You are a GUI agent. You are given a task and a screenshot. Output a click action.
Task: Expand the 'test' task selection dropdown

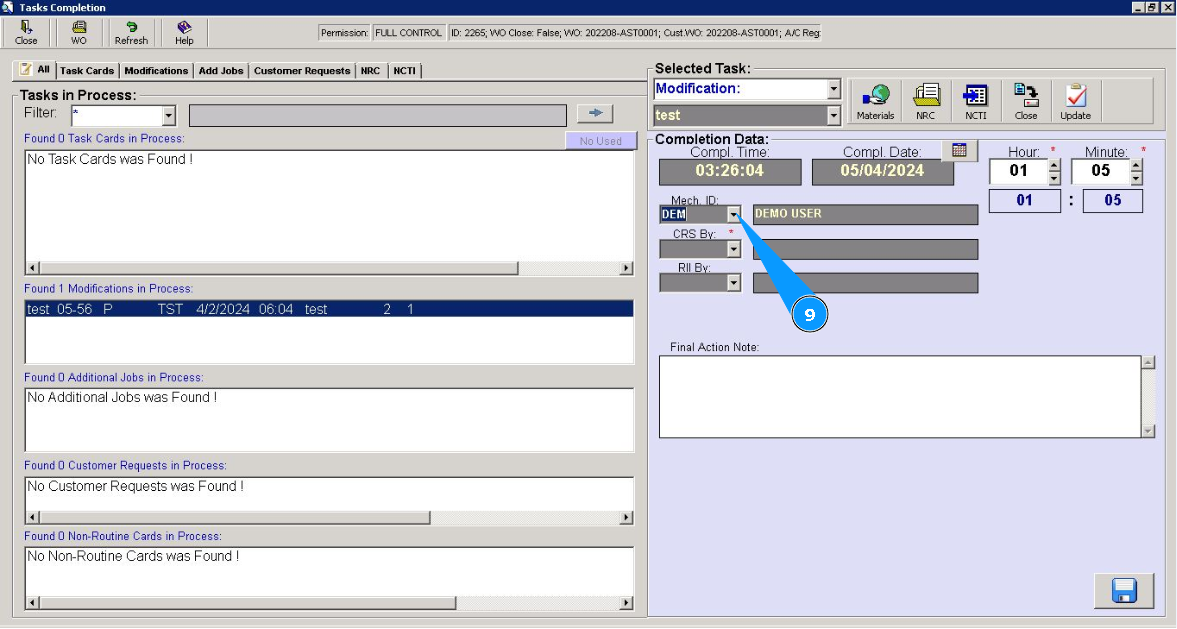pyautogui.click(x=834, y=116)
